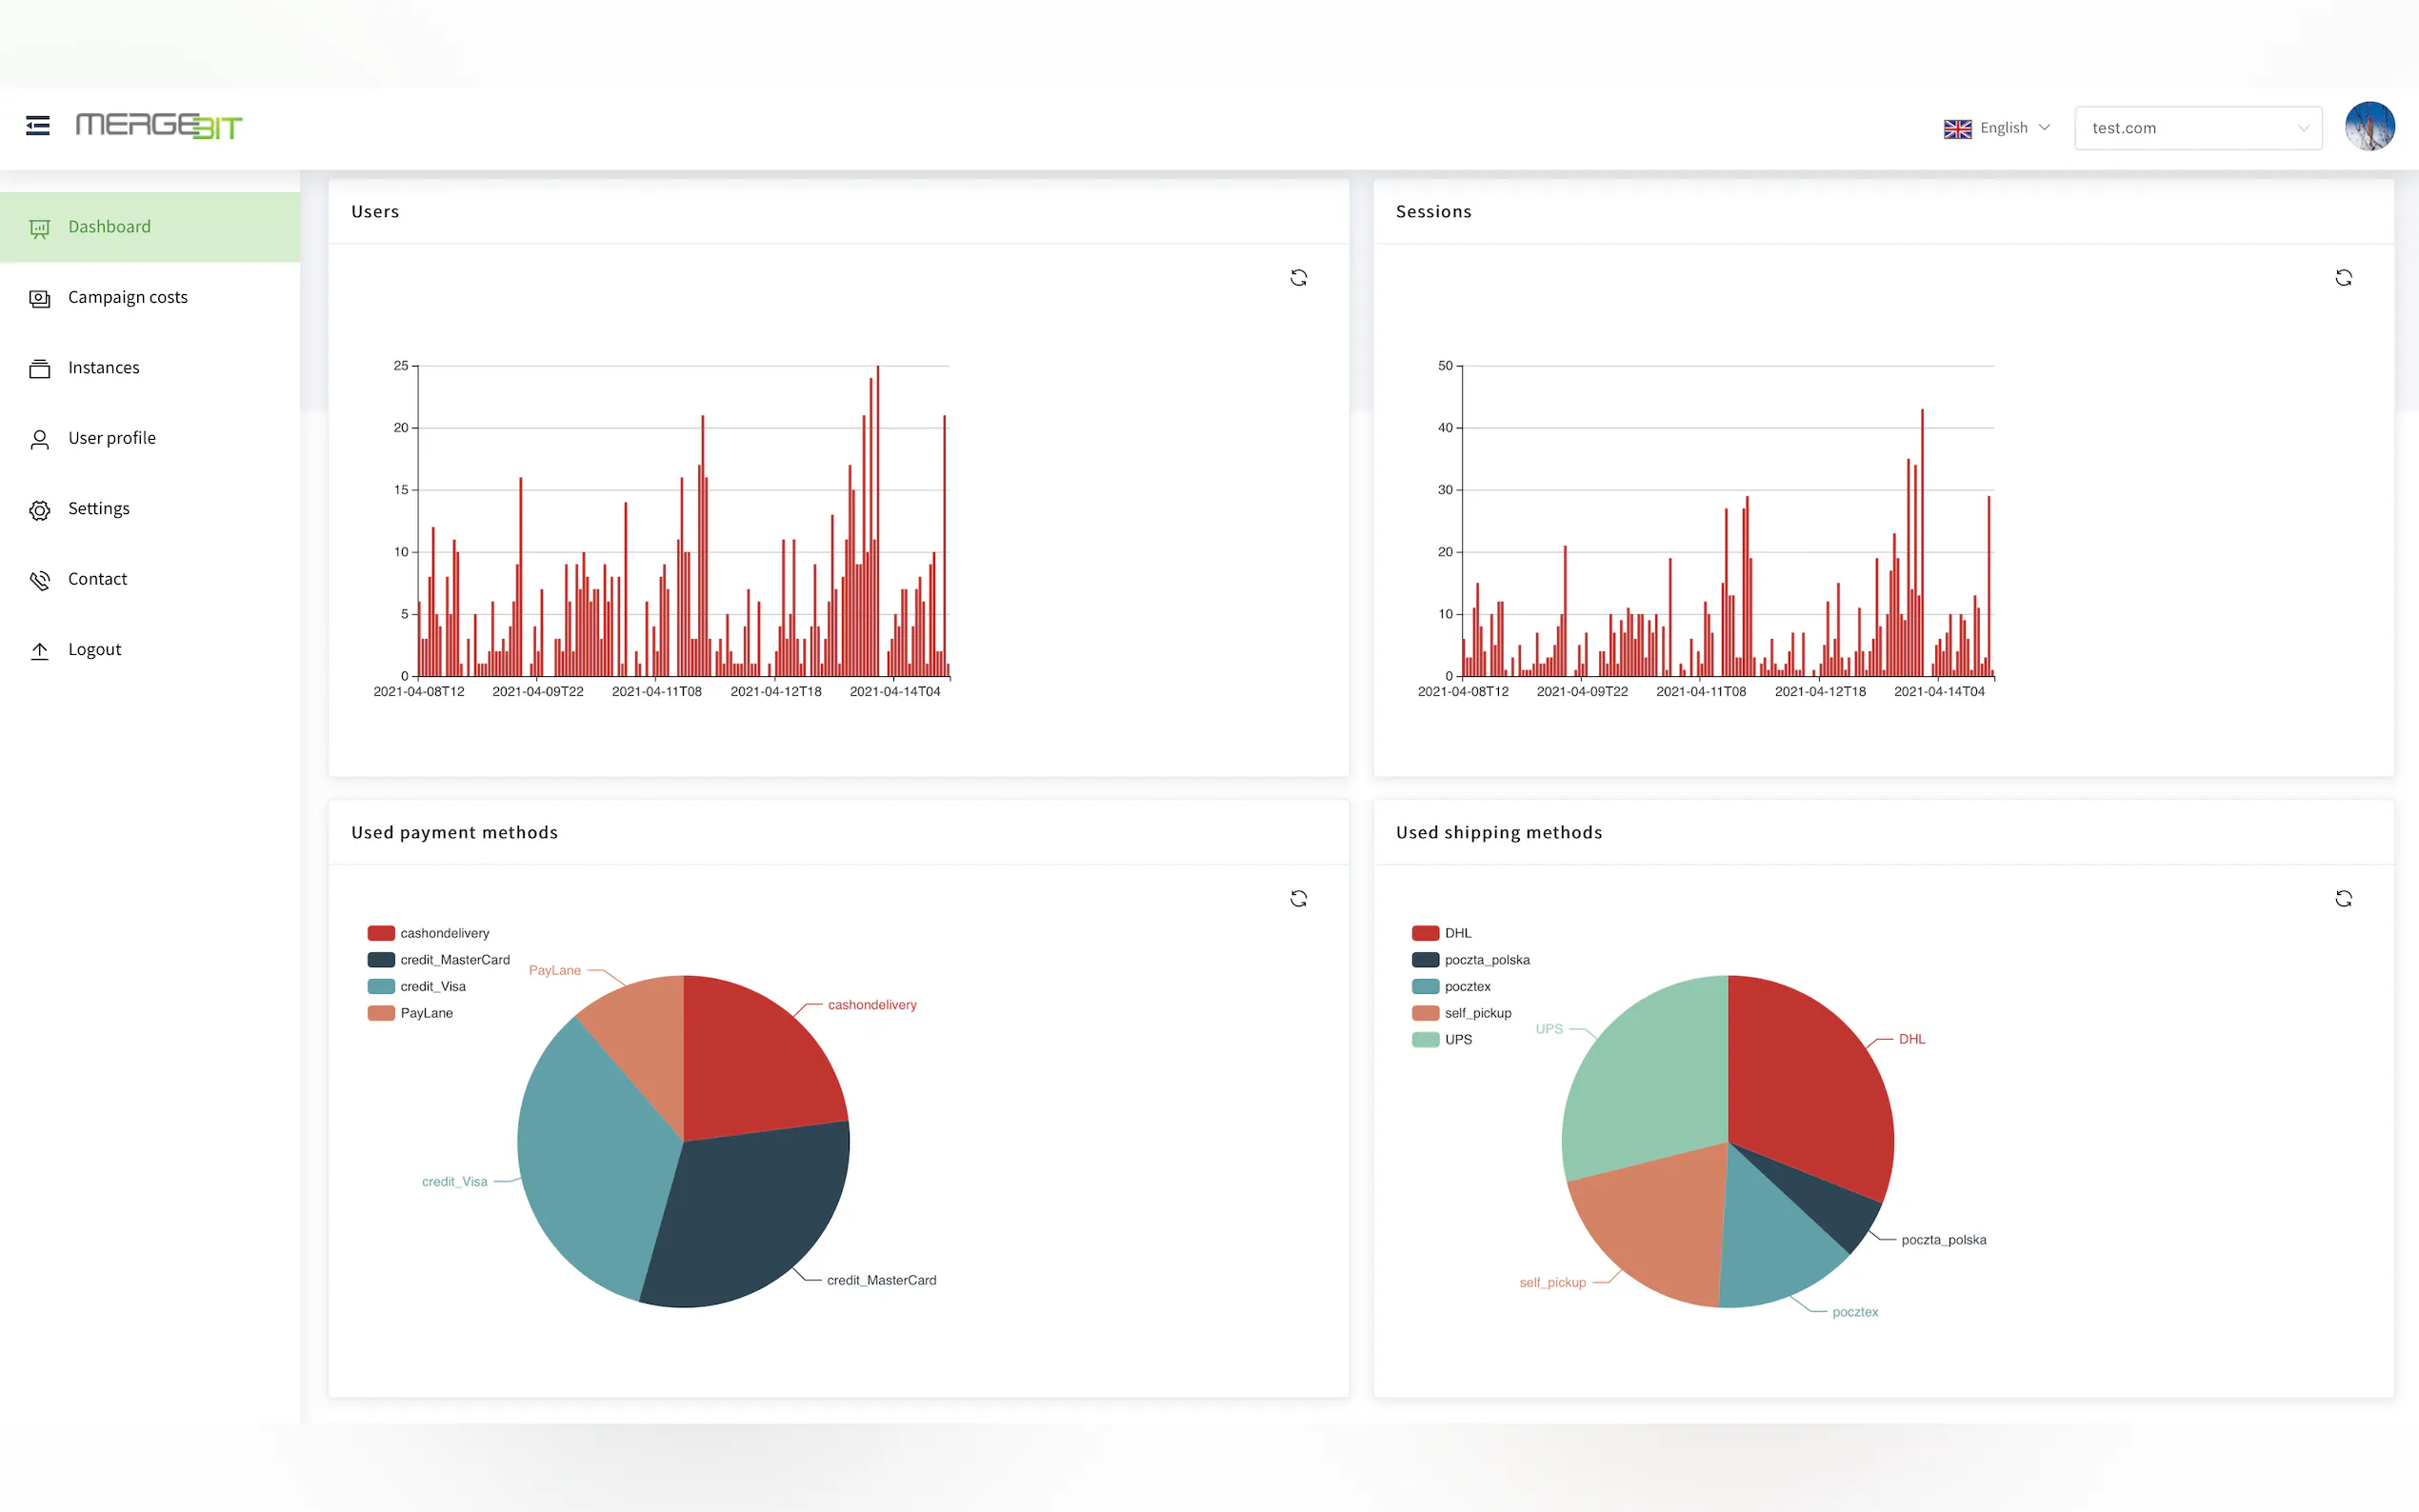
Task: Toggle the credit_Visa legend item
Action: coord(418,986)
